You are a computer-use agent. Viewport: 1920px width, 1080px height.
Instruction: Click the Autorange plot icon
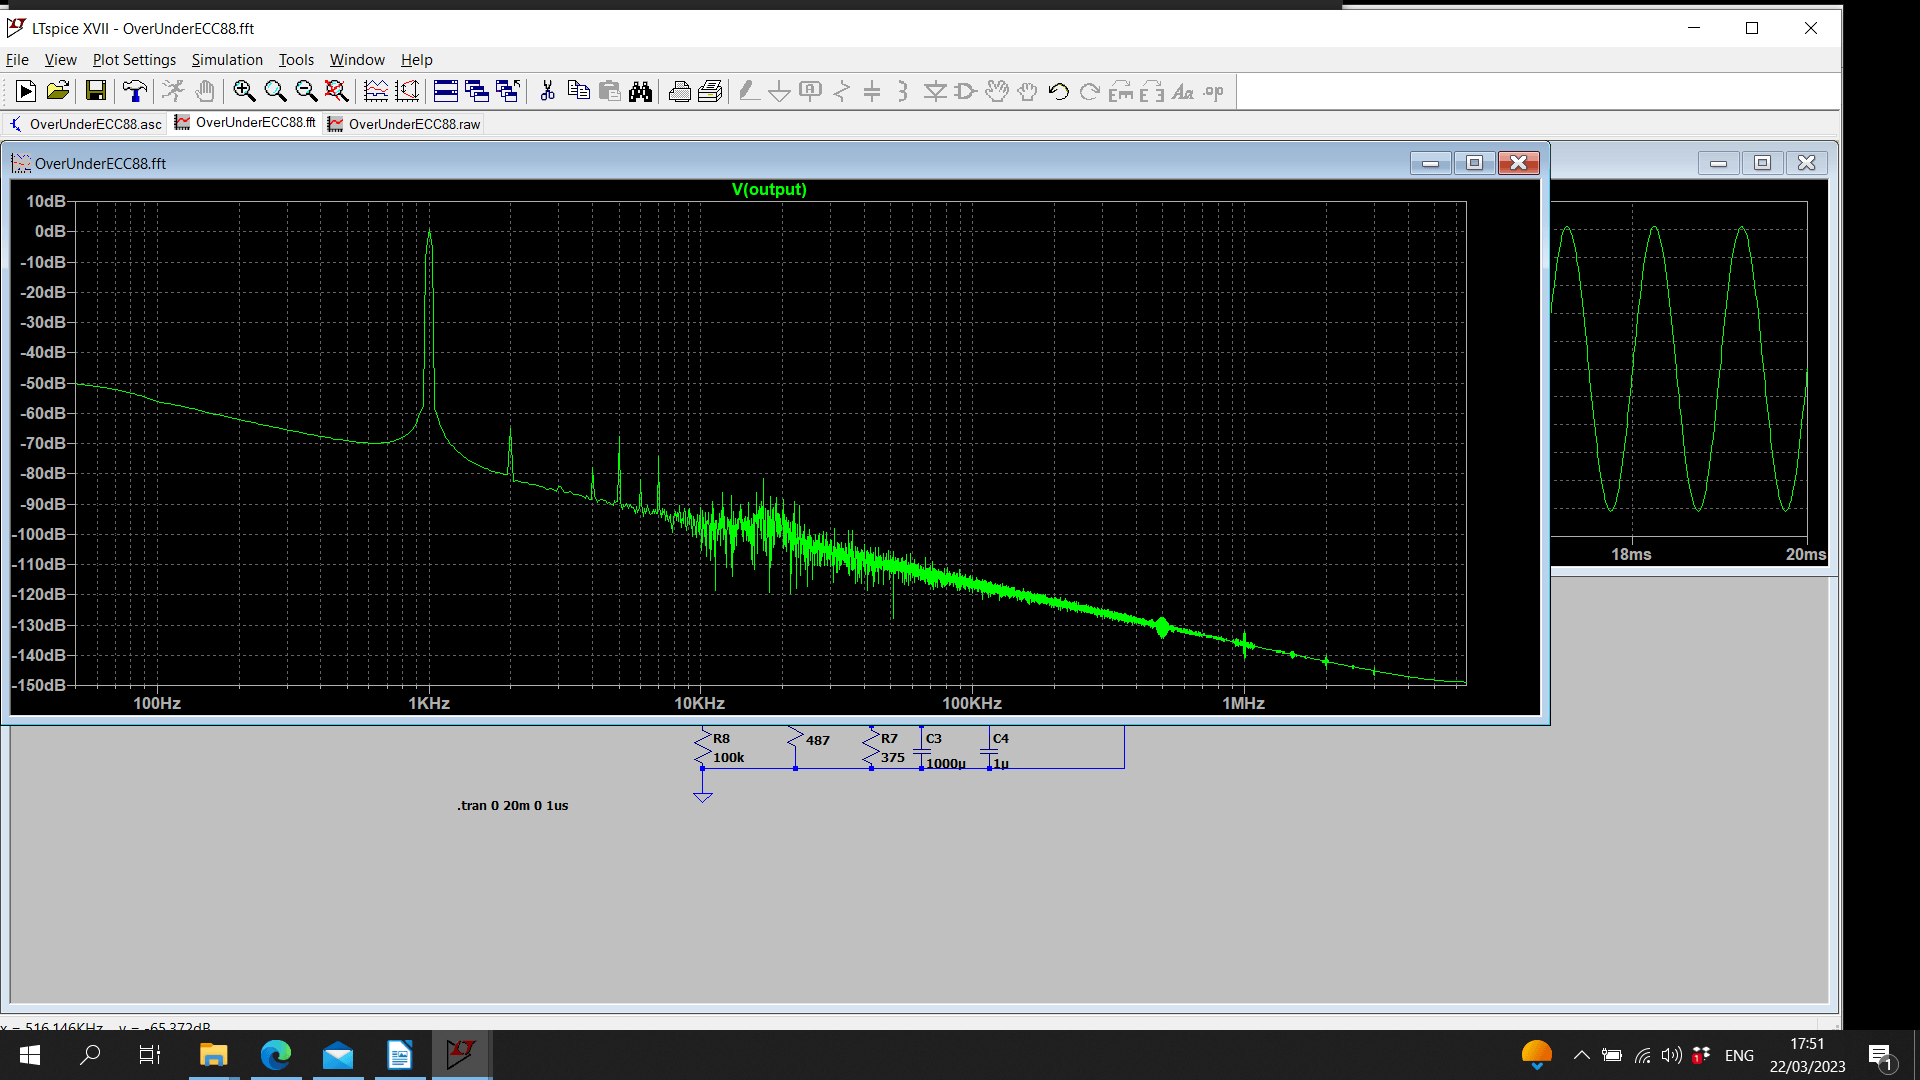point(376,92)
